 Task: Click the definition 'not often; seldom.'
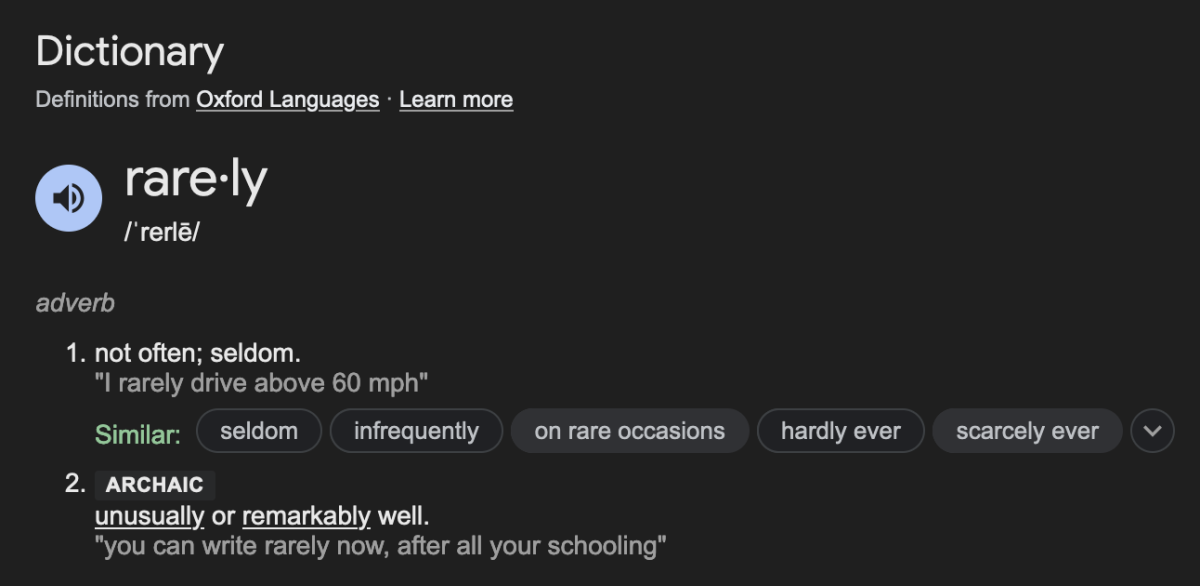click(x=198, y=353)
